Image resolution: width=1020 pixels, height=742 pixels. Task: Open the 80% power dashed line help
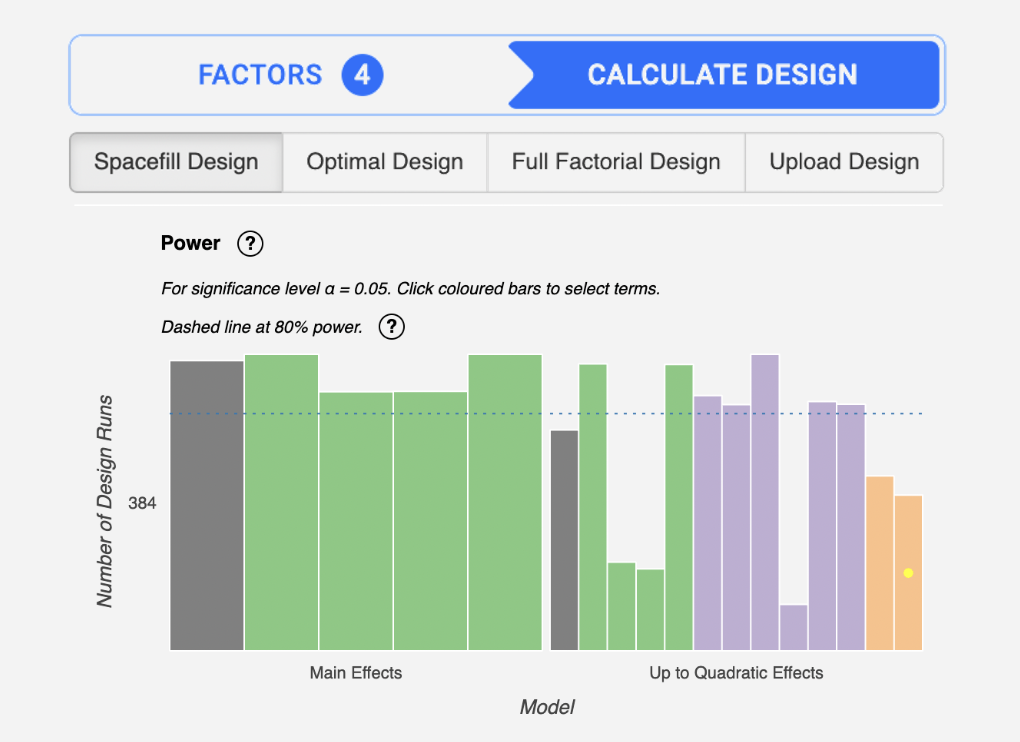click(391, 327)
